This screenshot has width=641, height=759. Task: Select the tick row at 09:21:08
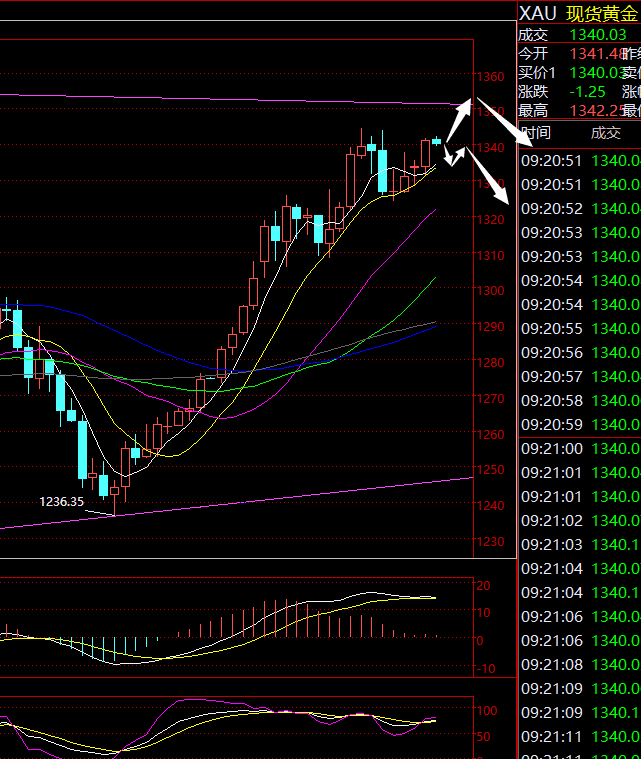(x=580, y=665)
